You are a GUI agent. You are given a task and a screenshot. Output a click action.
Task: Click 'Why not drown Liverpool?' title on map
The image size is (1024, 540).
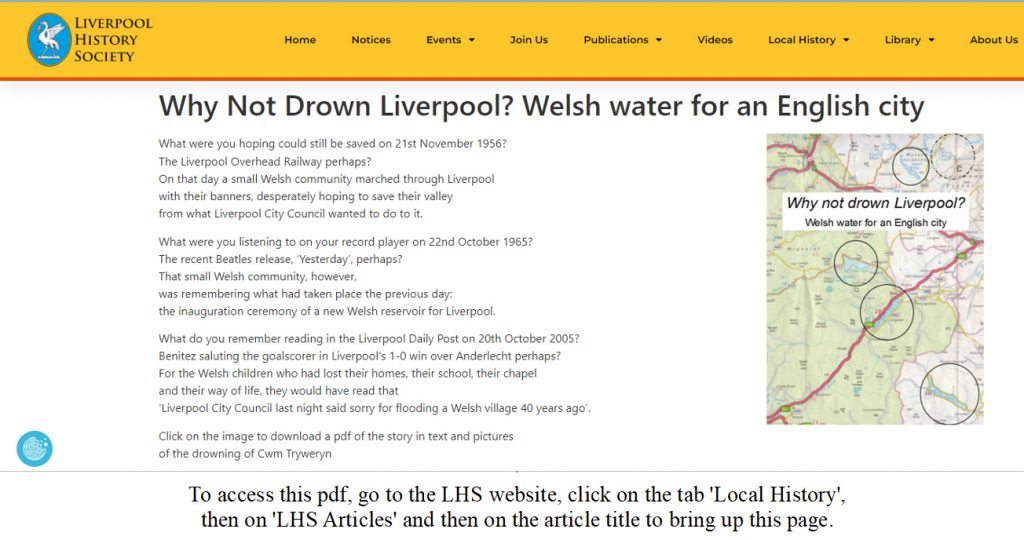click(x=875, y=203)
